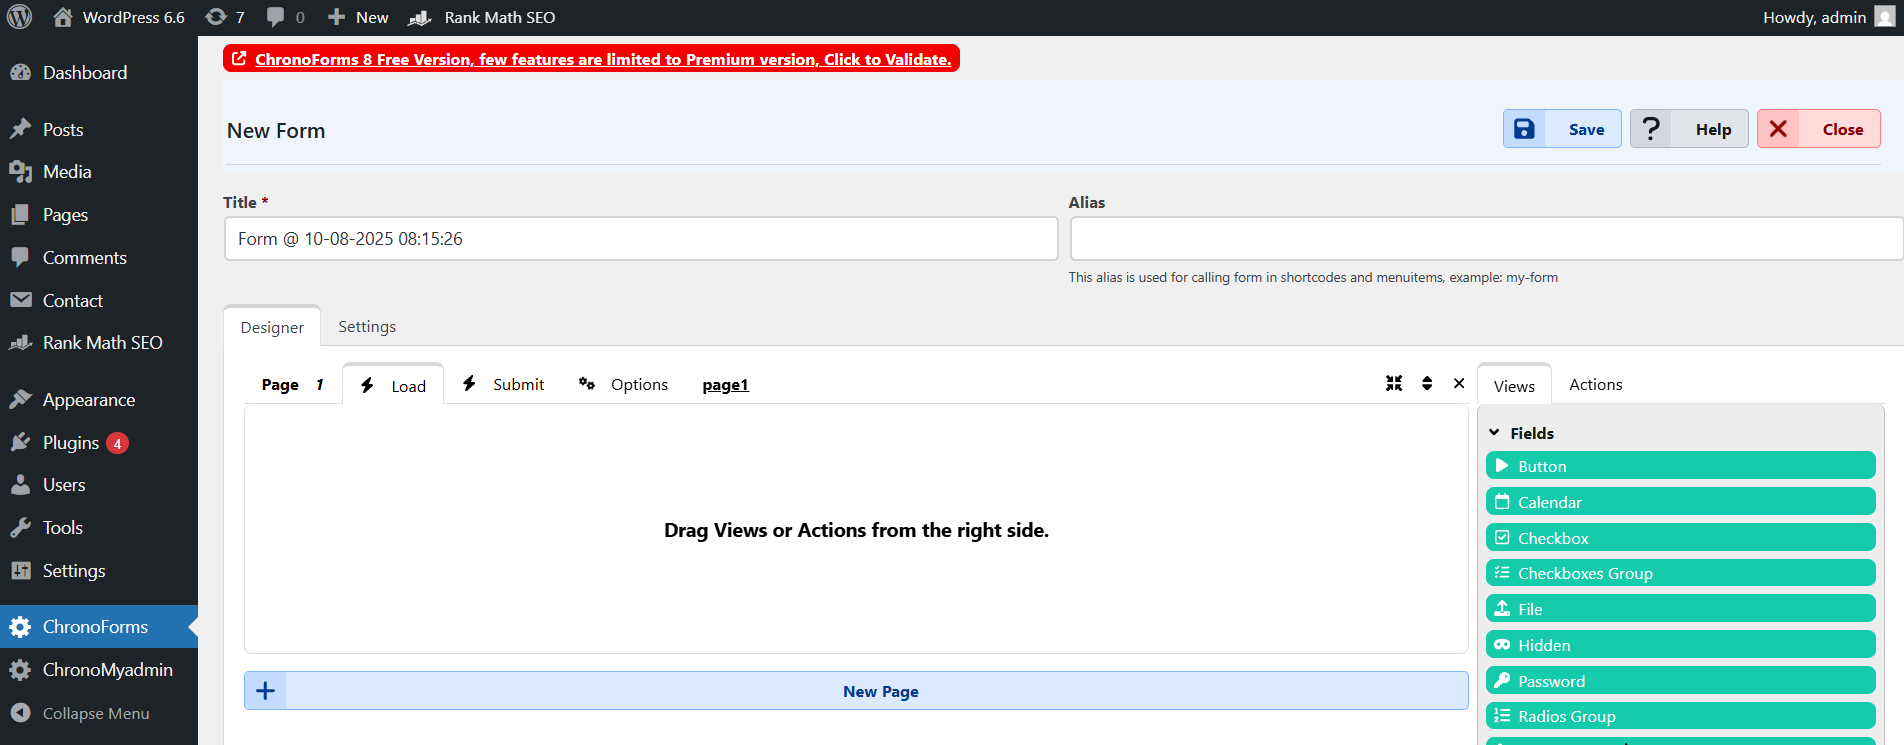Save the new form
This screenshot has width=1904, height=745.
pyautogui.click(x=1562, y=129)
